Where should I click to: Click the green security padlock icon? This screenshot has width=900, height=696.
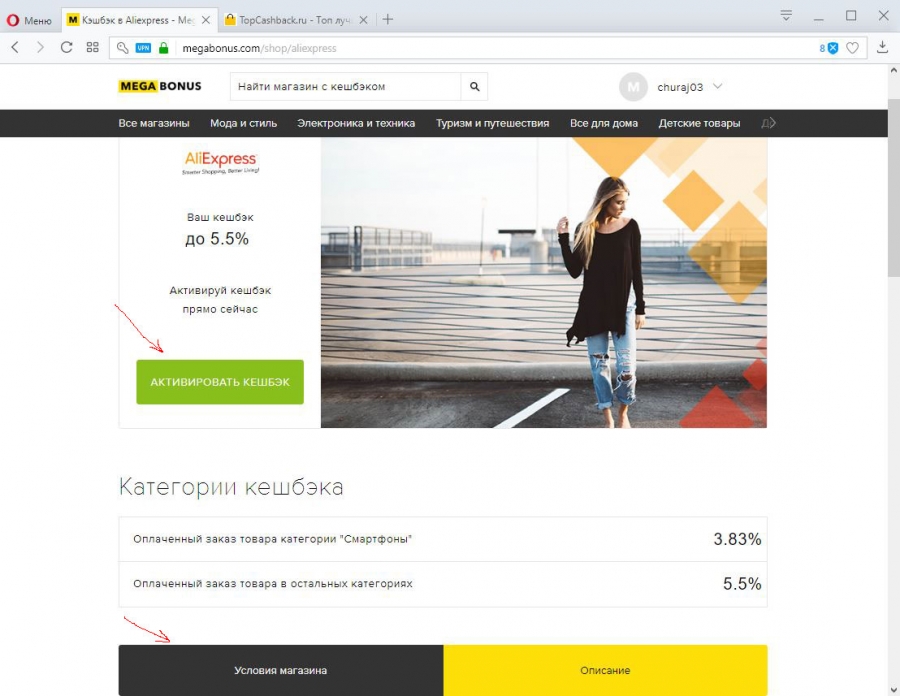tap(164, 48)
